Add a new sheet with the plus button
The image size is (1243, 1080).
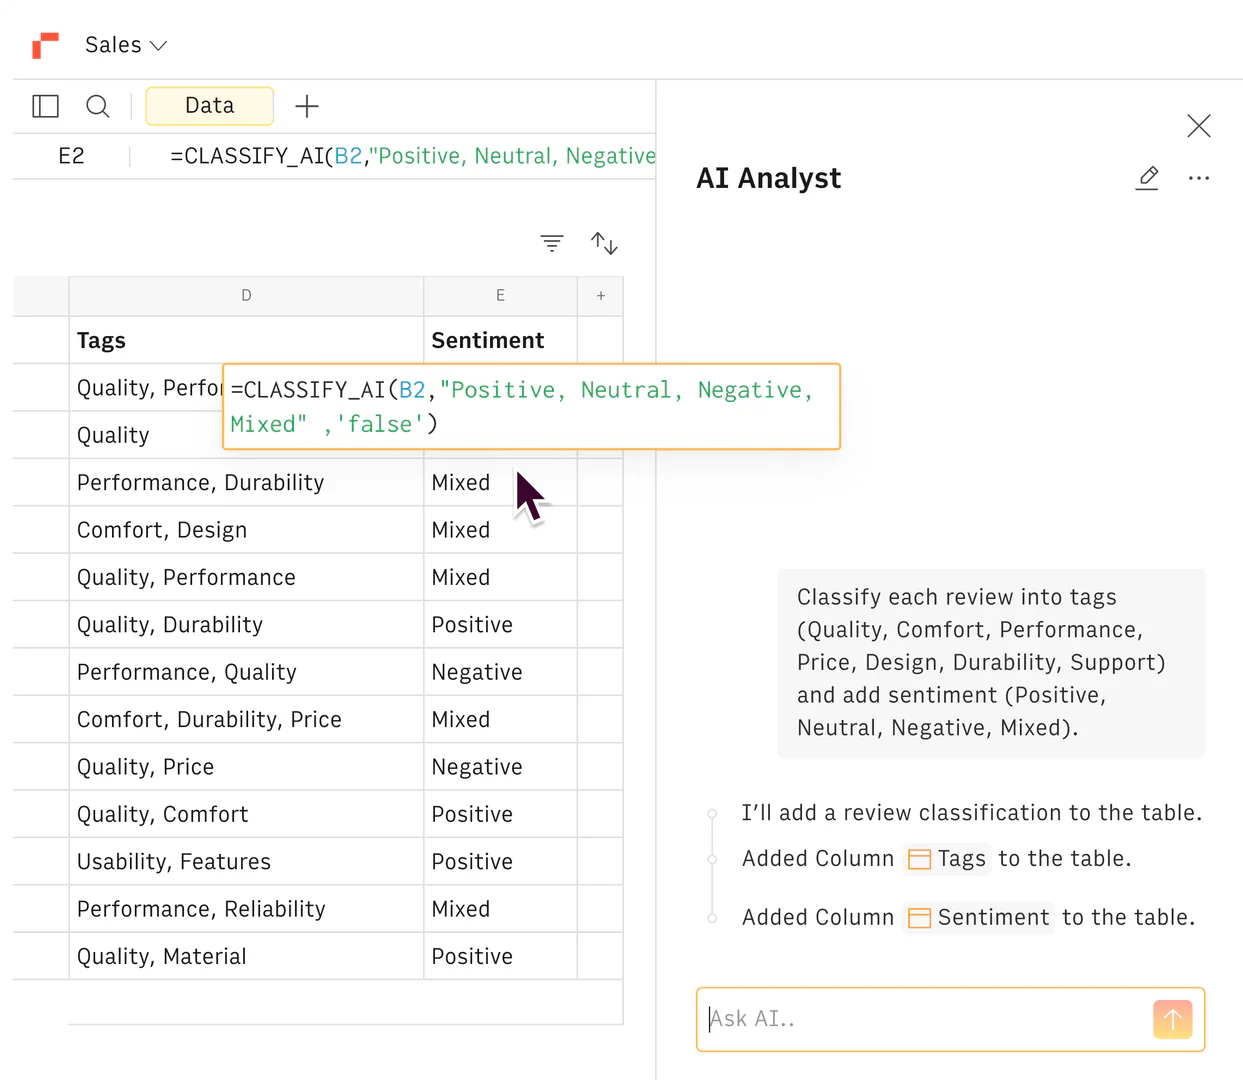click(307, 106)
